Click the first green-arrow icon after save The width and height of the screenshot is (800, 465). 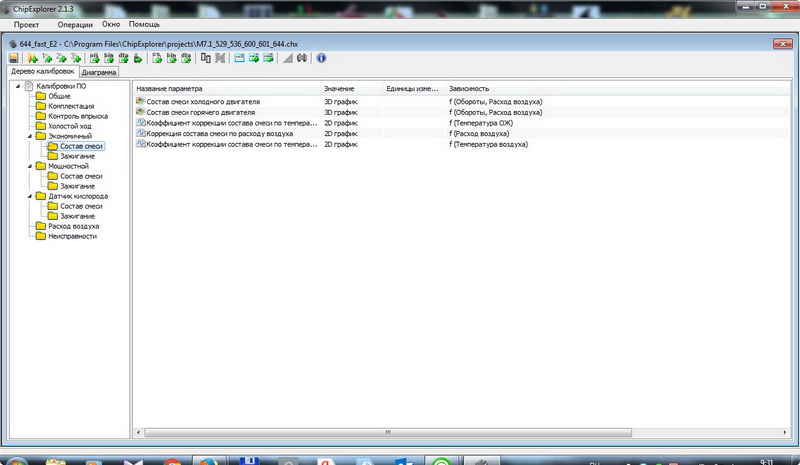[x=33, y=58]
